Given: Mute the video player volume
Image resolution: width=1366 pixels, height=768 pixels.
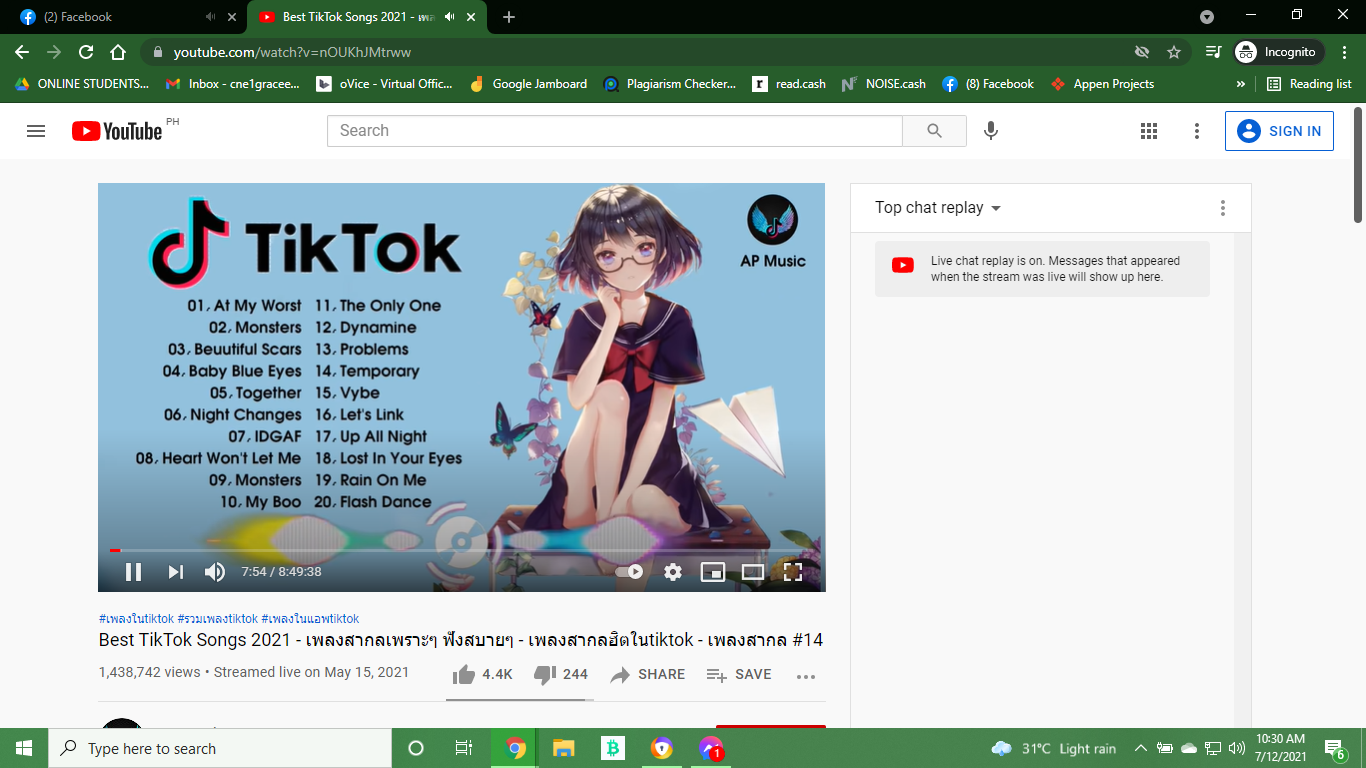Looking at the screenshot, I should tap(215, 572).
